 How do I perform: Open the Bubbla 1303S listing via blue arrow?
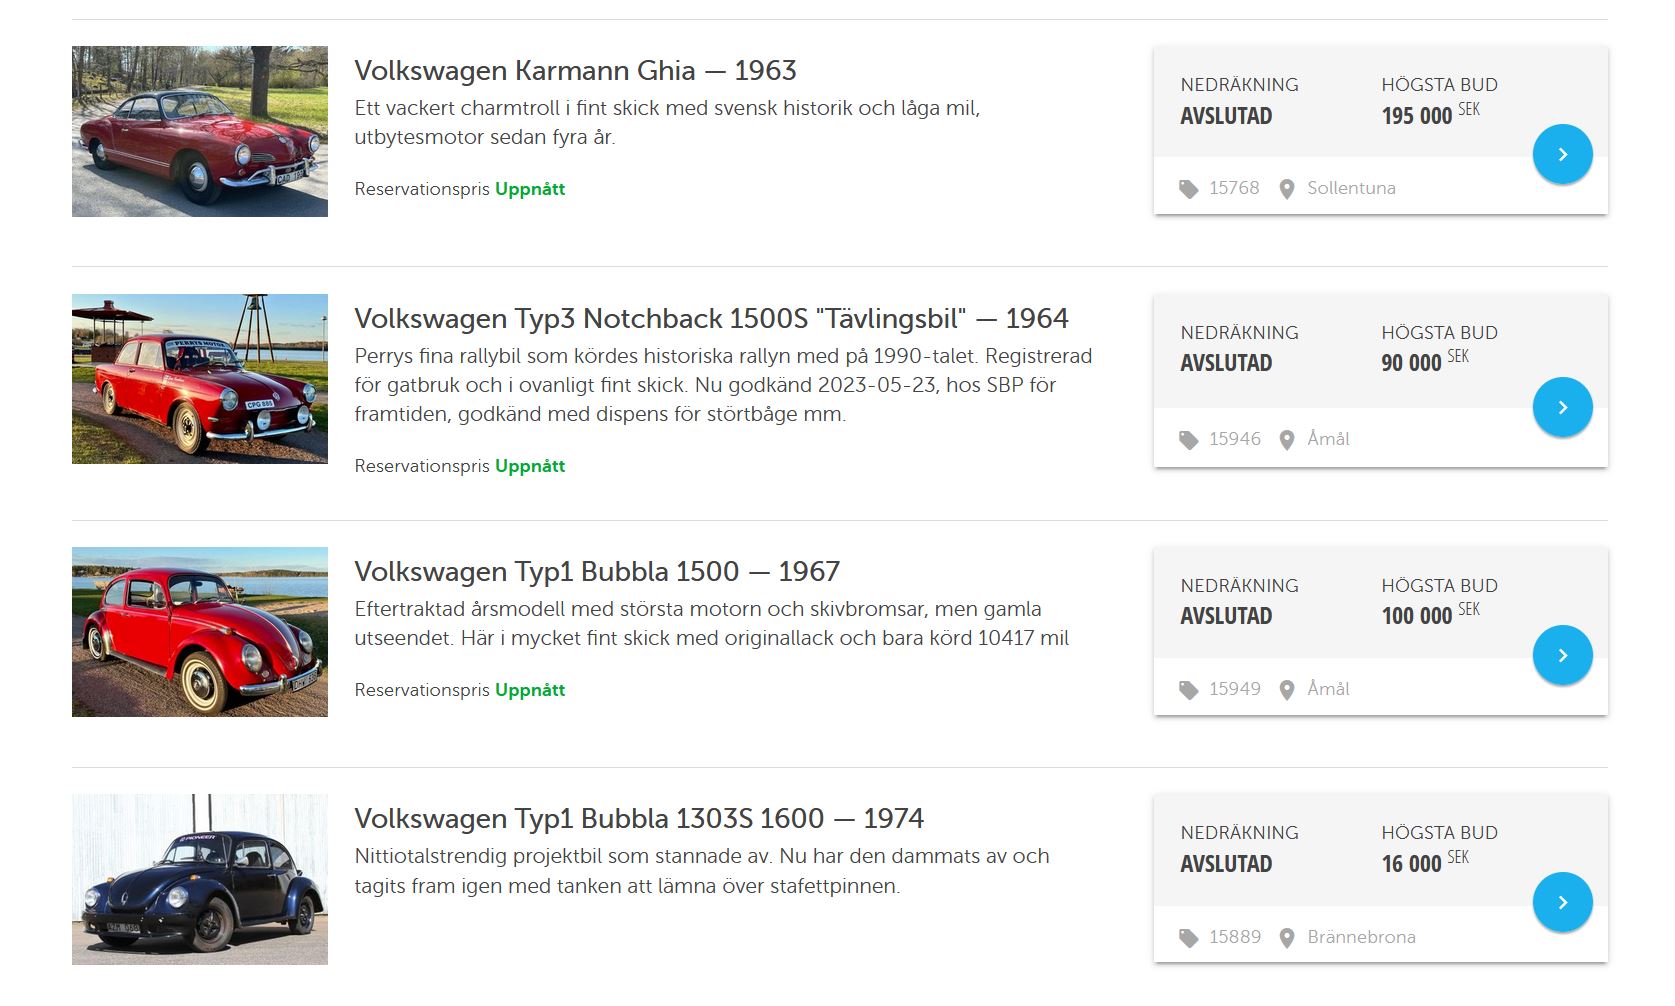pyautogui.click(x=1562, y=902)
